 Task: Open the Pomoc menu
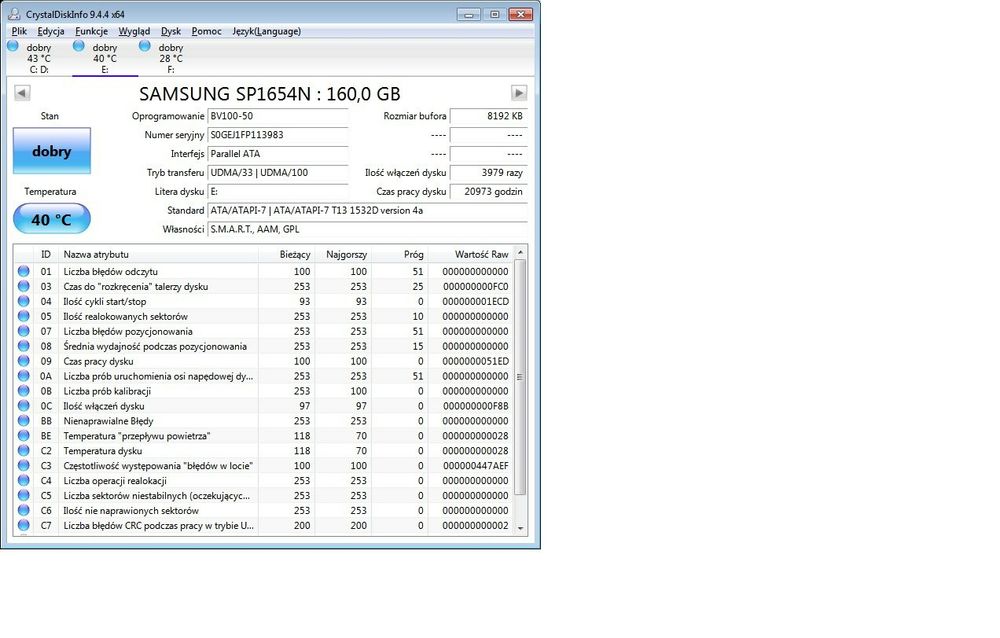pos(206,31)
